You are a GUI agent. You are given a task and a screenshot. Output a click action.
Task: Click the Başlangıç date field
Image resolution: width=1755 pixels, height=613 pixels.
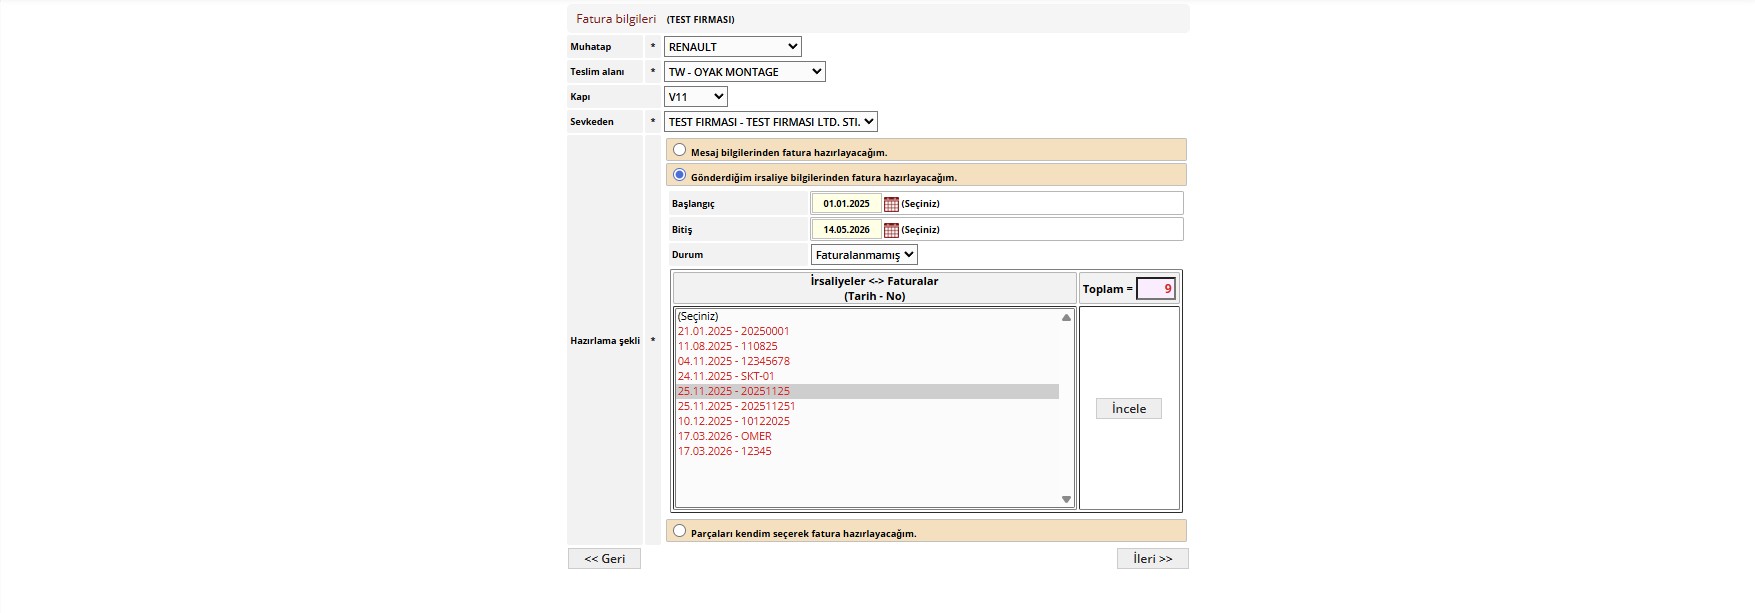(x=846, y=204)
